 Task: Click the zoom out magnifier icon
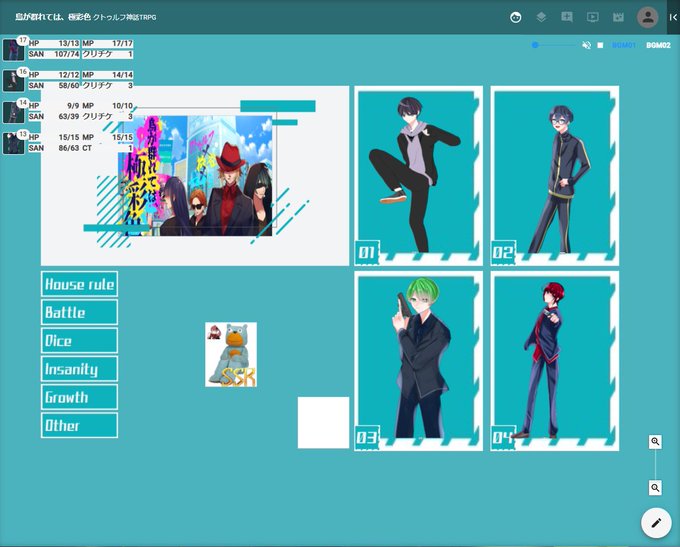click(655, 488)
